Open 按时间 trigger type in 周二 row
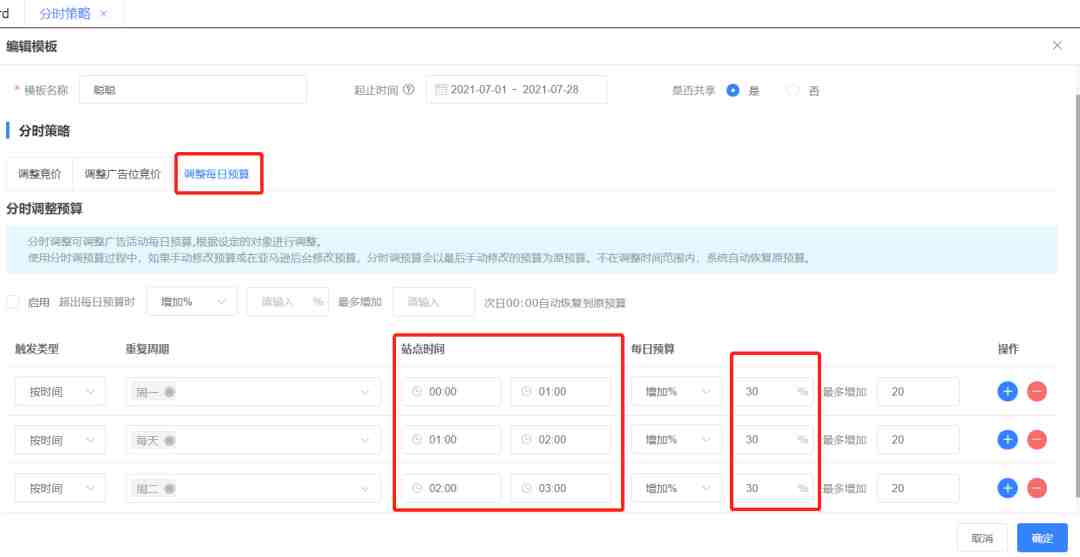Screen dimensions: 1080x557 [x=61, y=488]
